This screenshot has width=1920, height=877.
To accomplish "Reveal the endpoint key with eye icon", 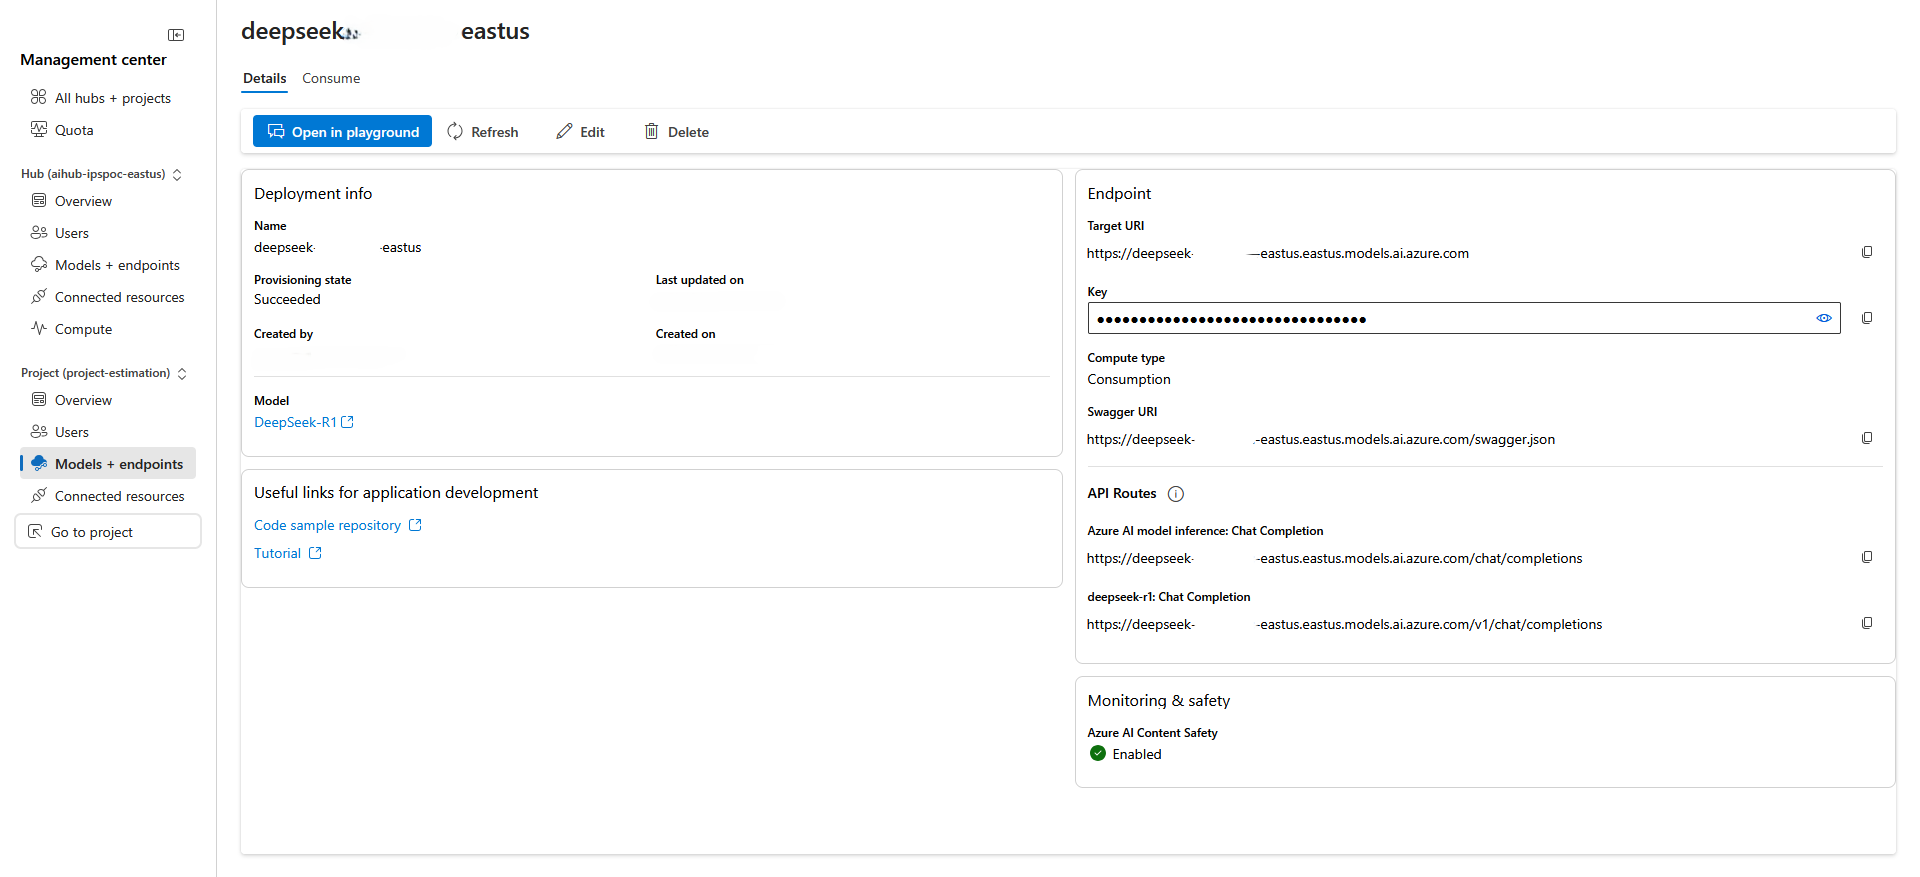I will click(x=1824, y=318).
